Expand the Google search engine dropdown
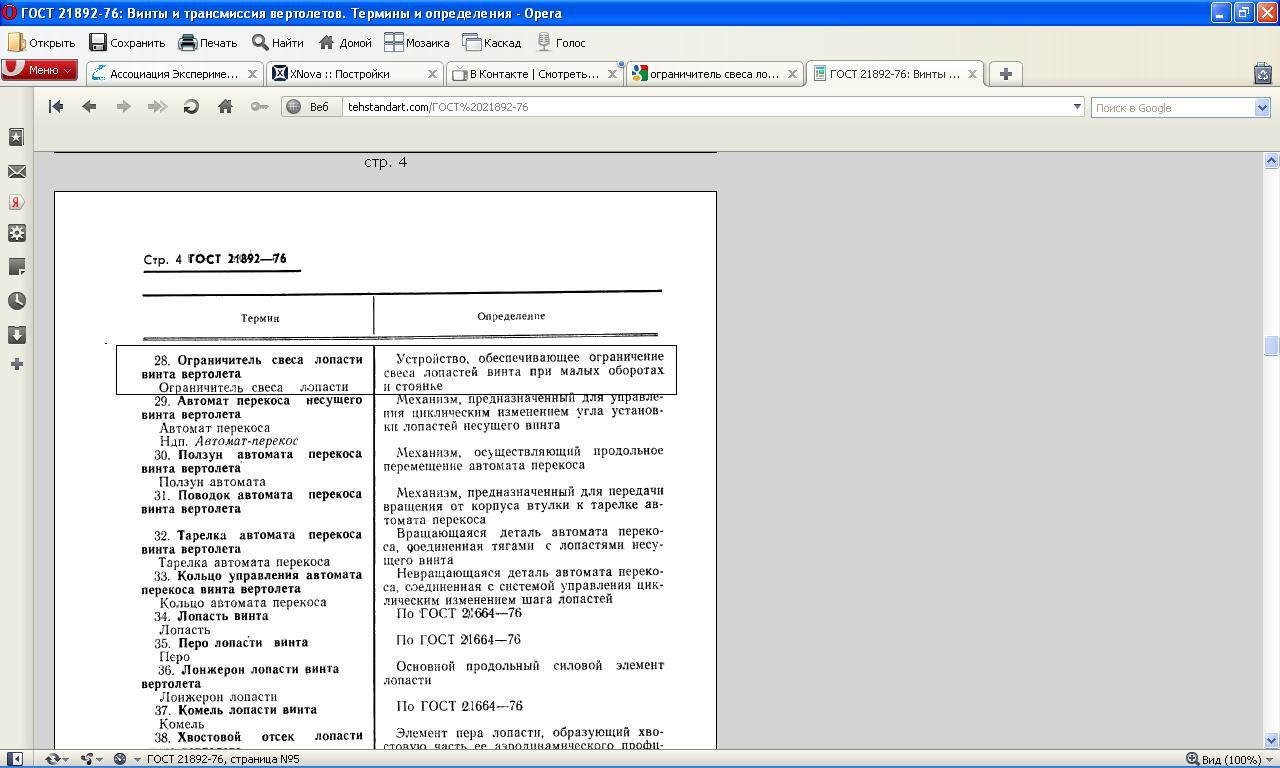1280x768 pixels. point(1261,108)
